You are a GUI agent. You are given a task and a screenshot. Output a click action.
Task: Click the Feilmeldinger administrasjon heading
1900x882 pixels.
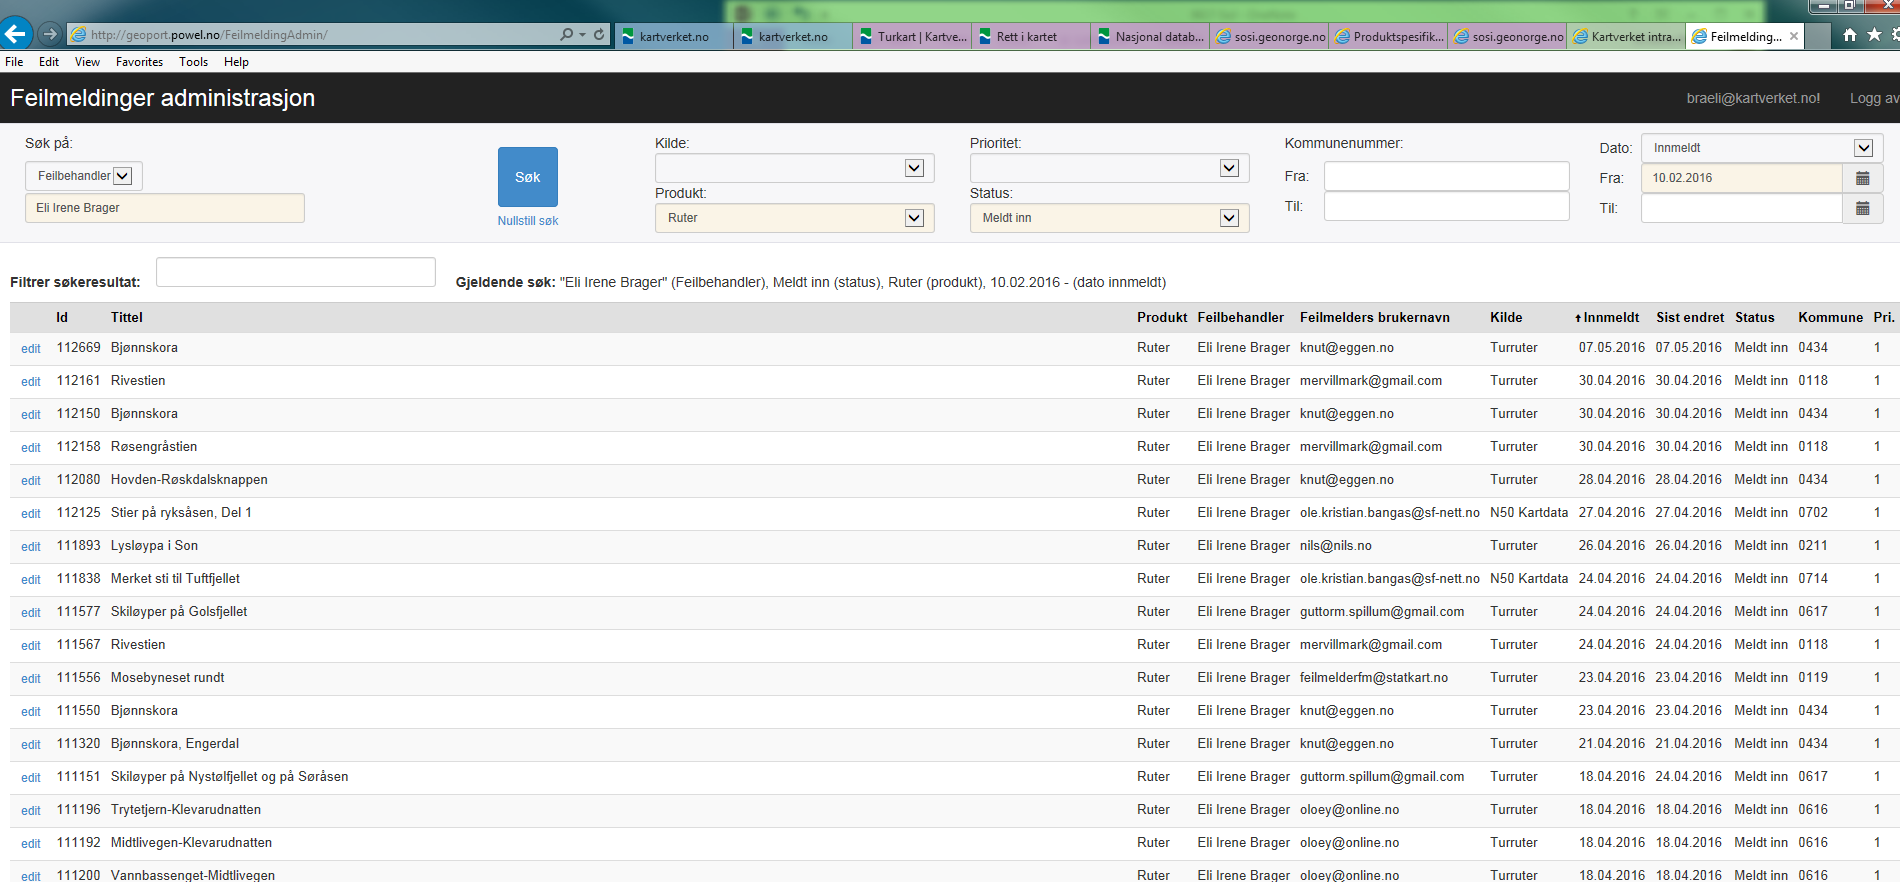(x=163, y=98)
